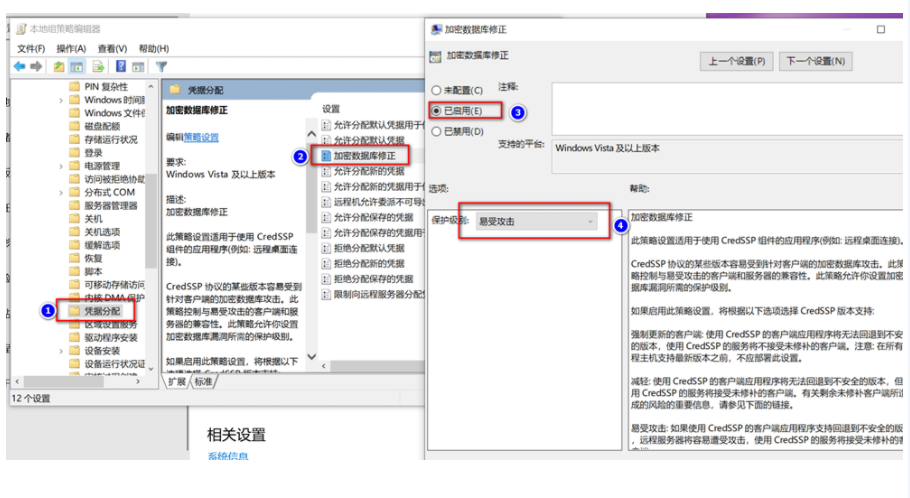Click the Up one level folder icon
Viewport: 910px width, 498px height.
[59, 67]
